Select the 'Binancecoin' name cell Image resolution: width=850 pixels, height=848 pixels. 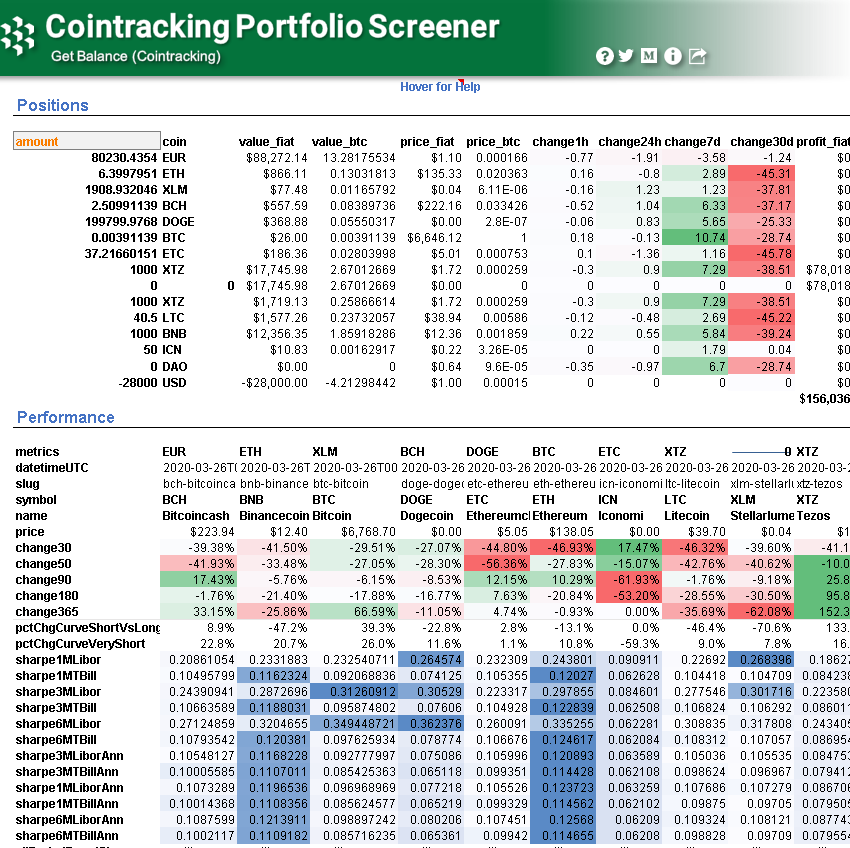[274, 516]
